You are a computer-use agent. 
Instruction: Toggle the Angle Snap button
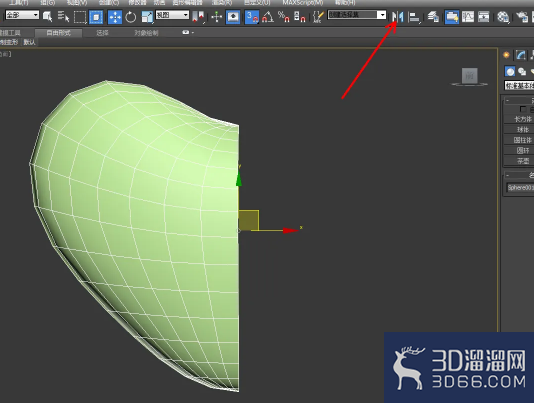click(268, 17)
